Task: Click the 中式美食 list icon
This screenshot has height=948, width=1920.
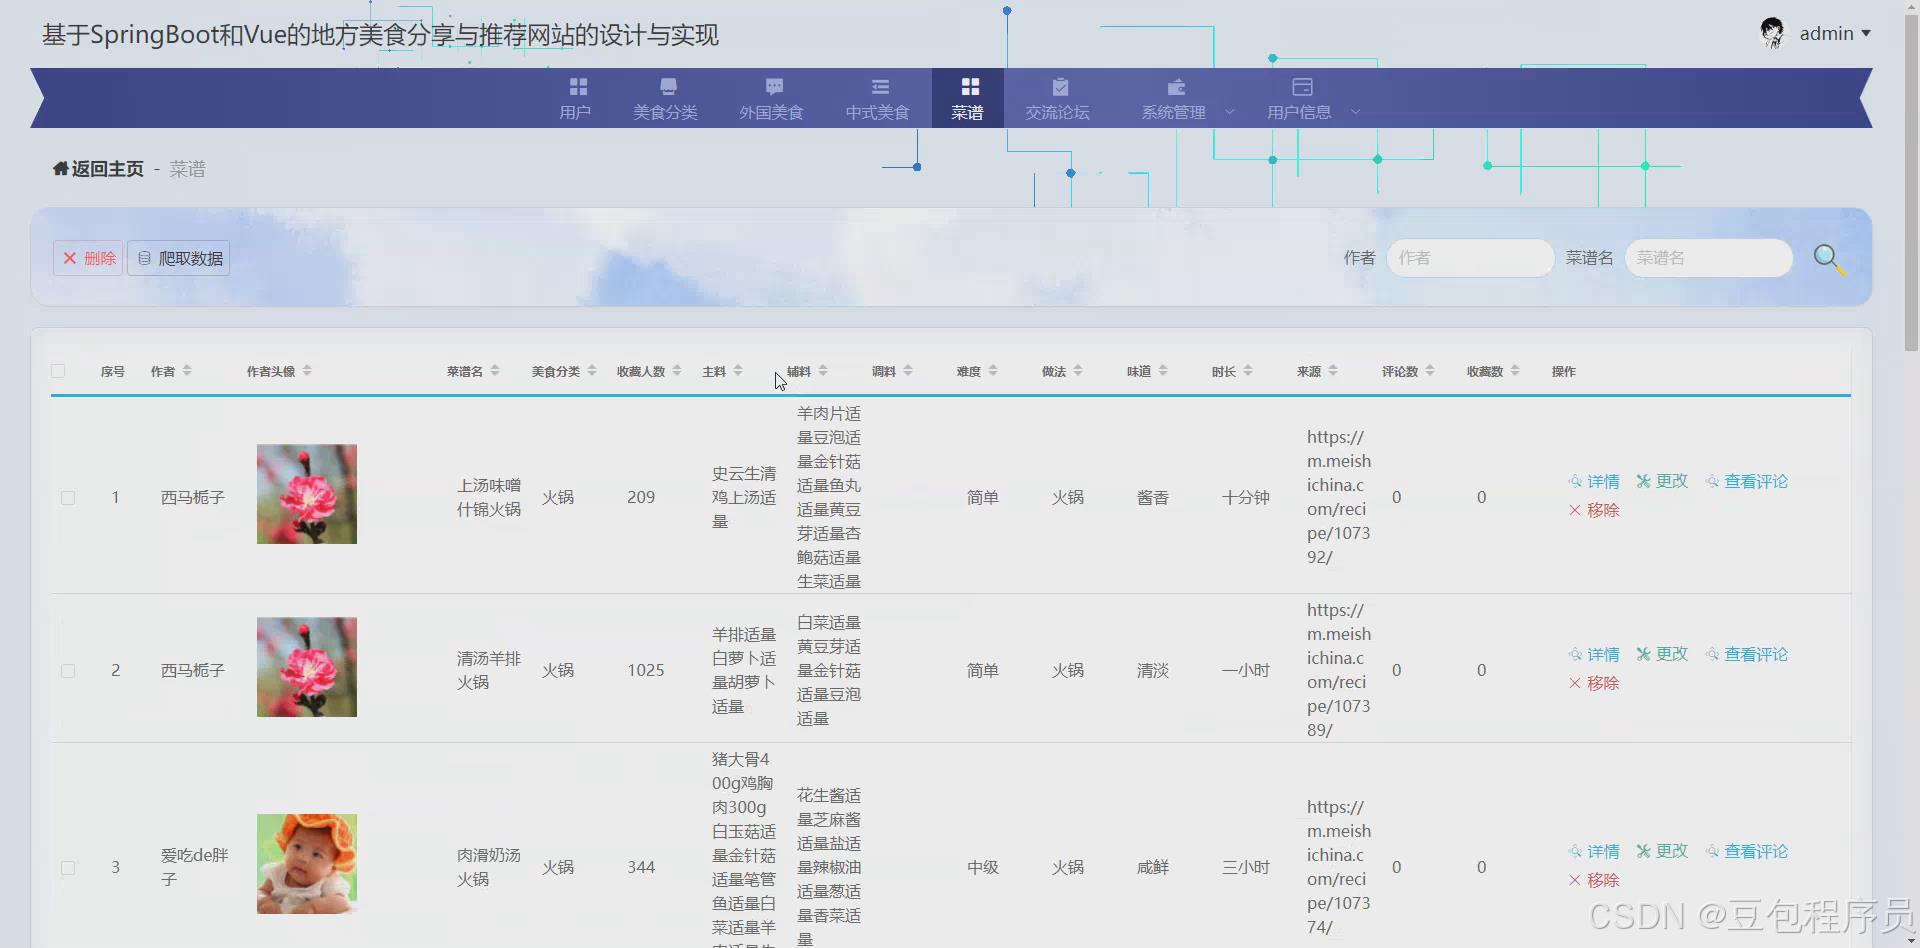Action: point(880,87)
